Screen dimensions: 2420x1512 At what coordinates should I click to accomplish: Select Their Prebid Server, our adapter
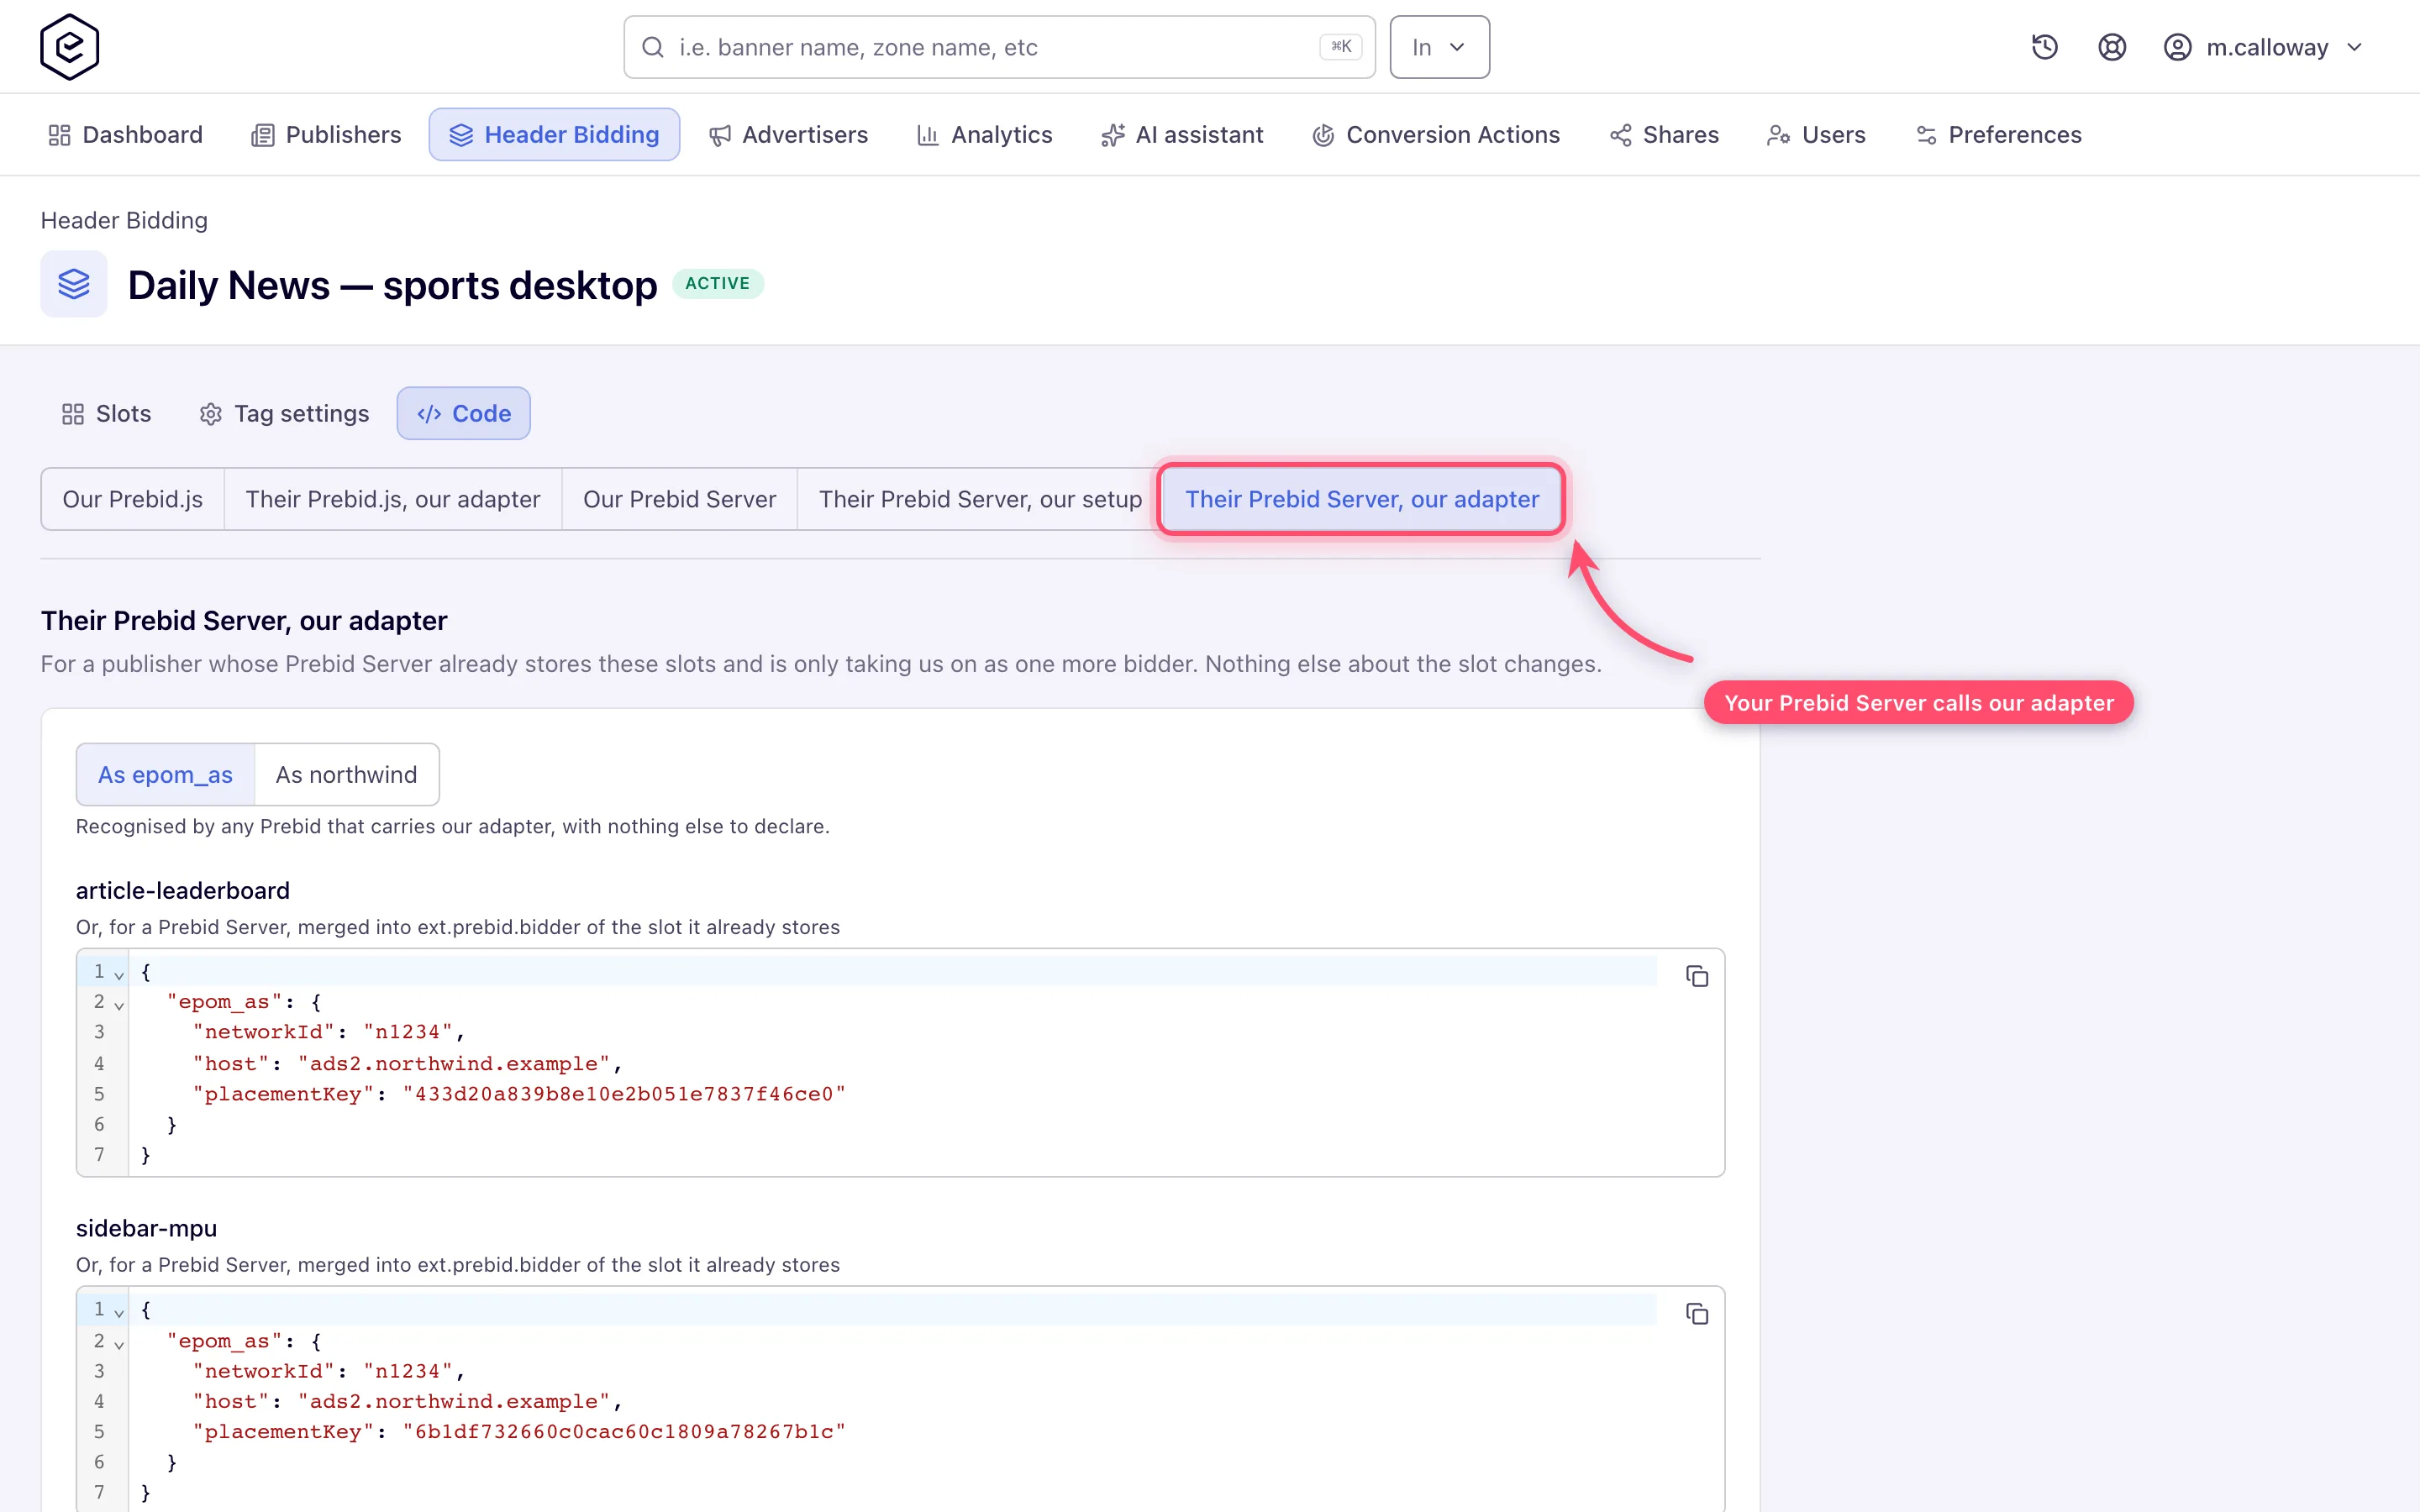[1362, 499]
